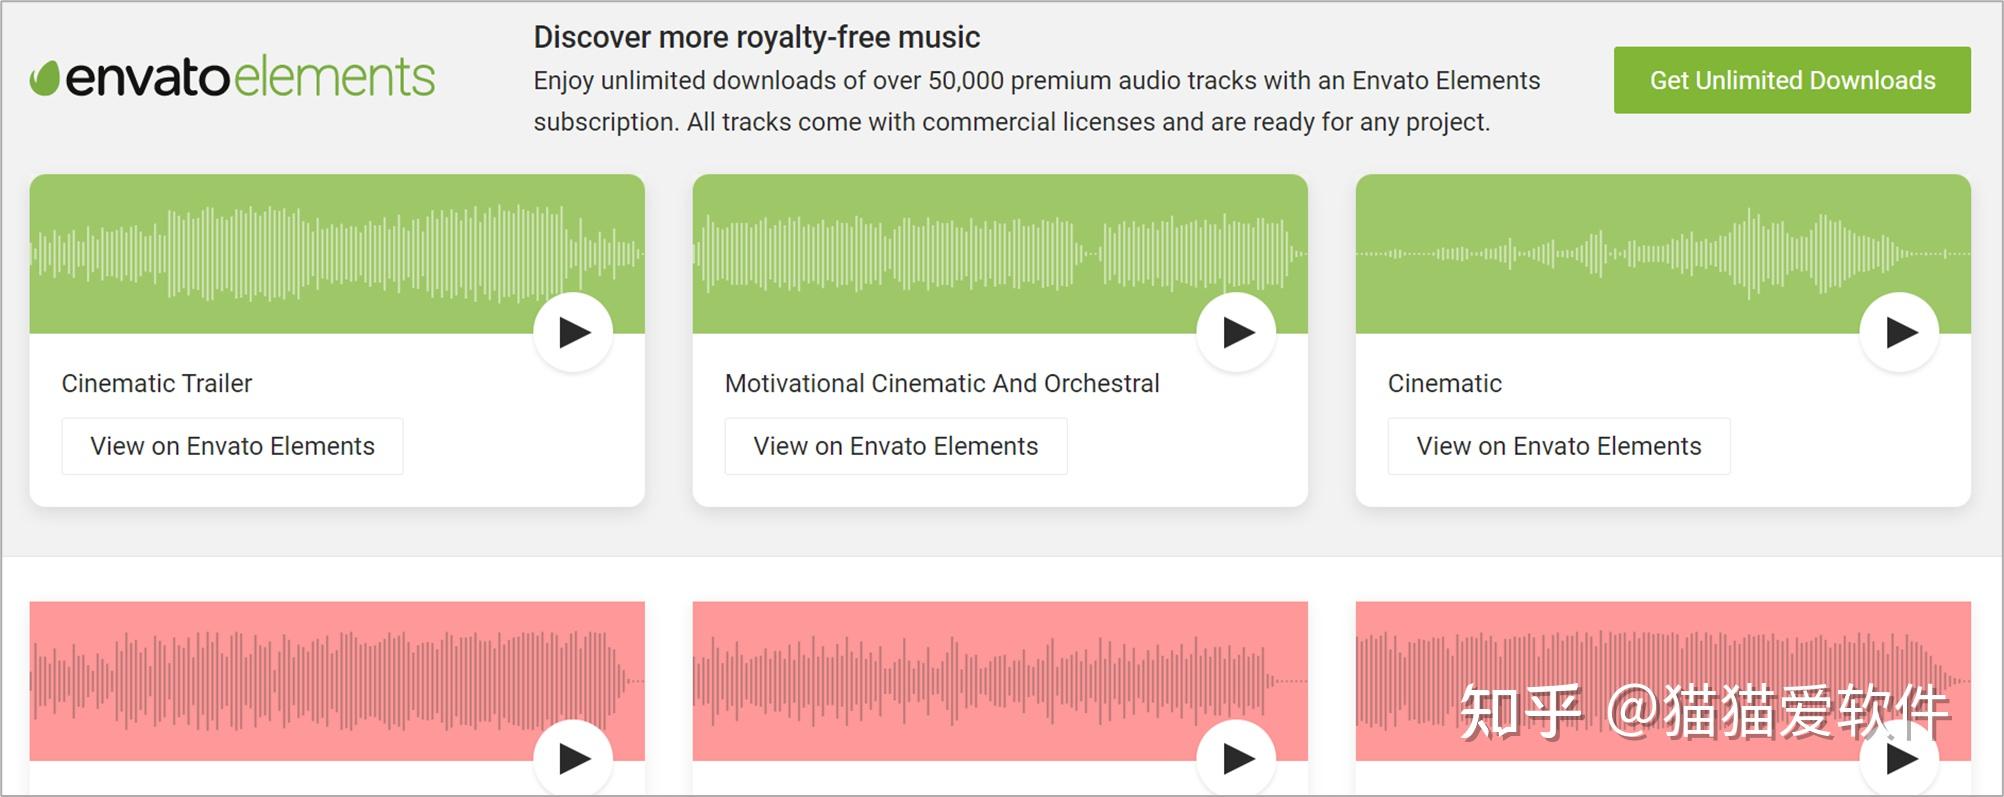Play the Cinematic Trailer track
The width and height of the screenshot is (2004, 797).
pos(573,332)
